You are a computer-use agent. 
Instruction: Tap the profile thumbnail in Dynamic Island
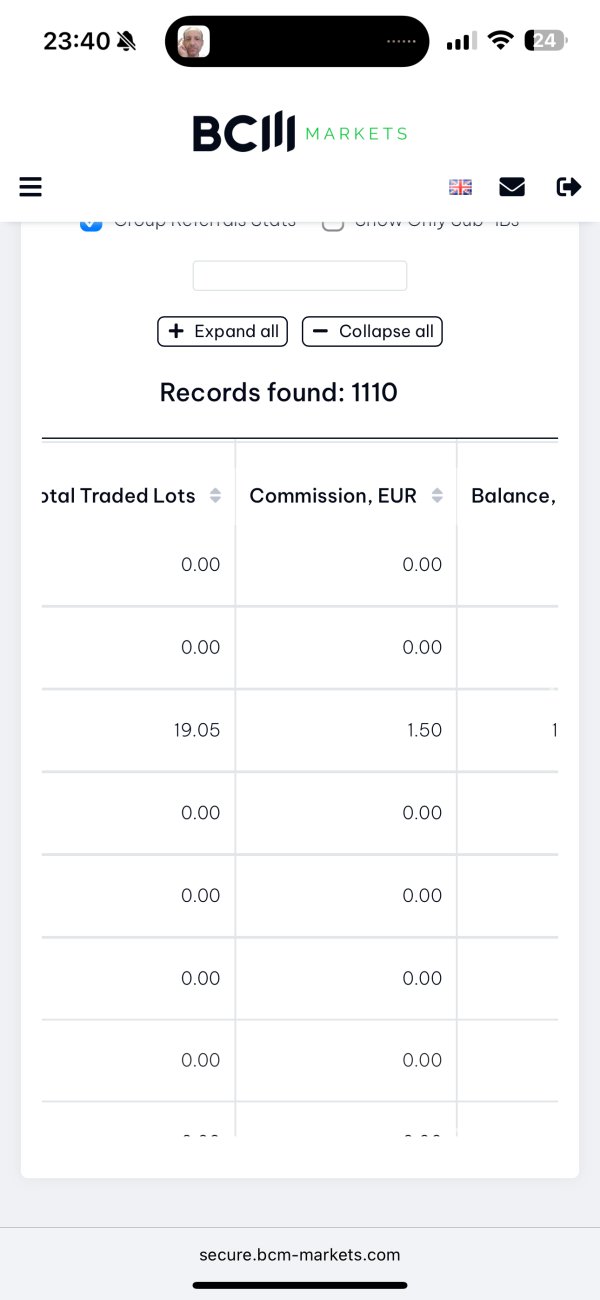[193, 41]
